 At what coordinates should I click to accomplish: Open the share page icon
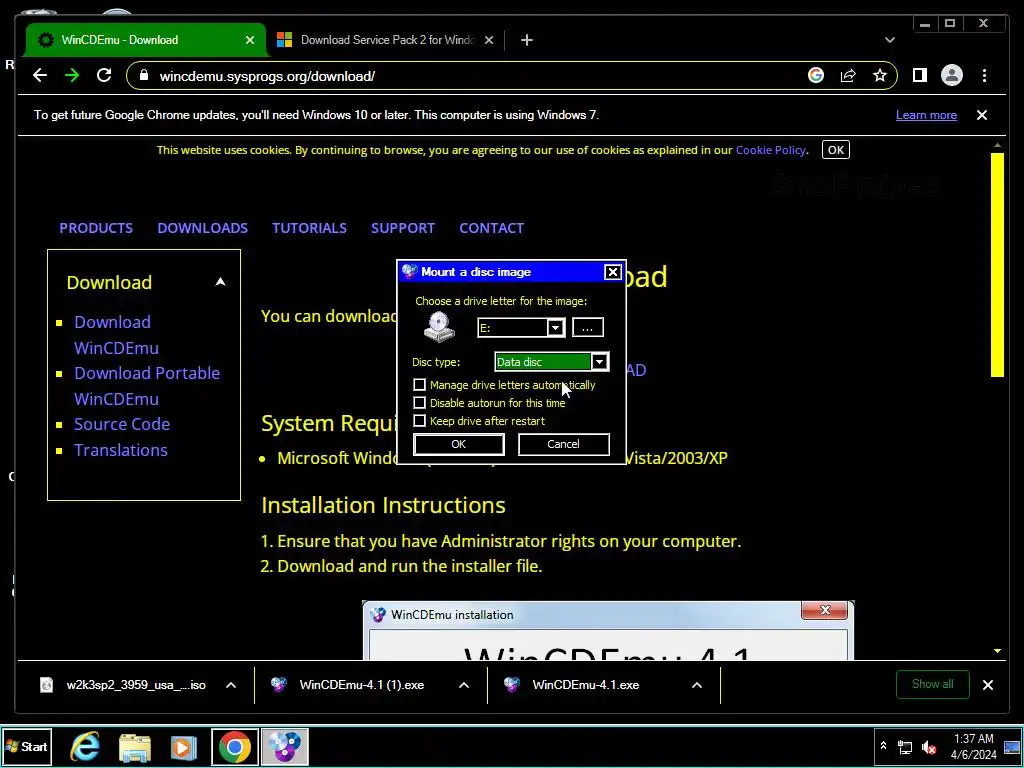(x=848, y=76)
